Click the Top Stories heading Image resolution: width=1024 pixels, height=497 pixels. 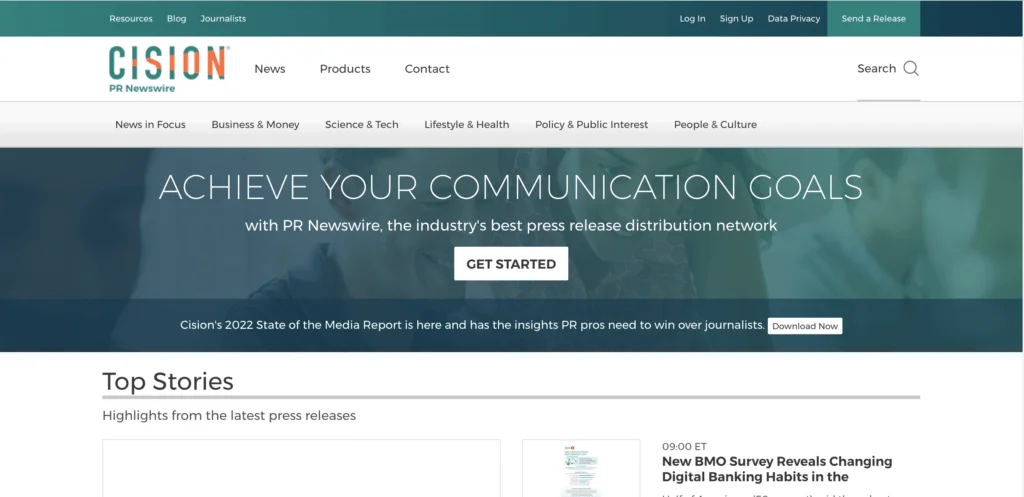(x=168, y=381)
